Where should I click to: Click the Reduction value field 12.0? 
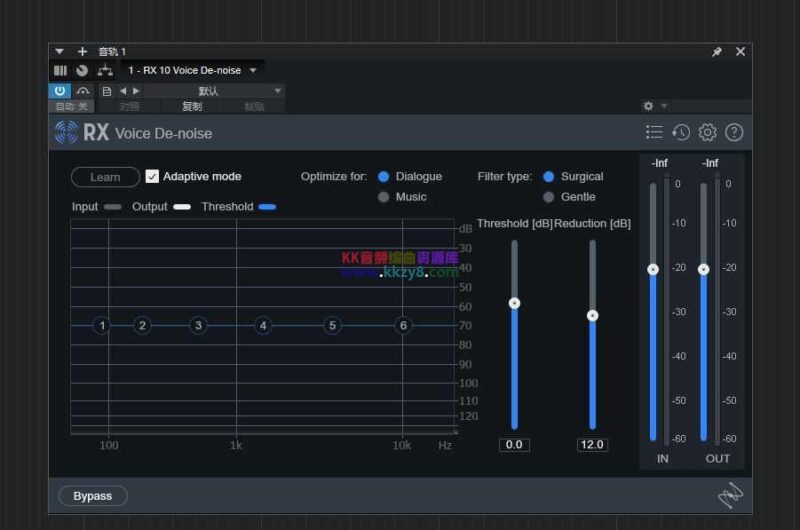592,445
